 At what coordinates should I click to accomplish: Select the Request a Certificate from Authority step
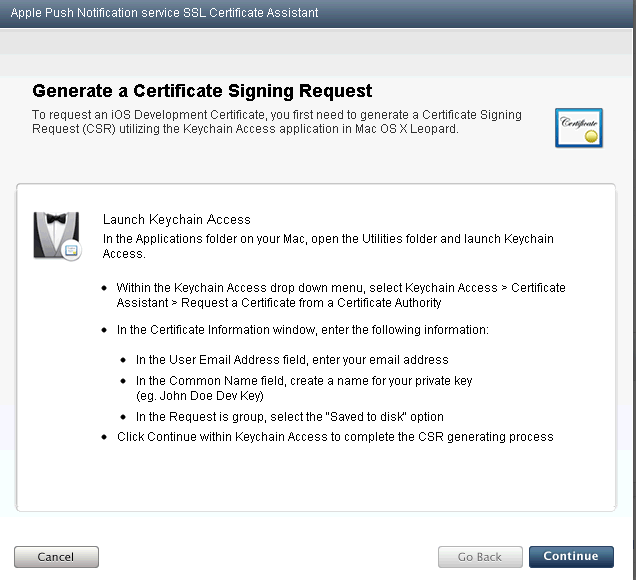tap(340, 294)
